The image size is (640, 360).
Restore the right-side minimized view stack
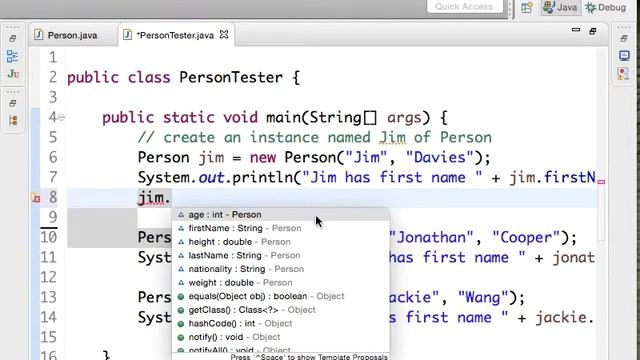(624, 39)
